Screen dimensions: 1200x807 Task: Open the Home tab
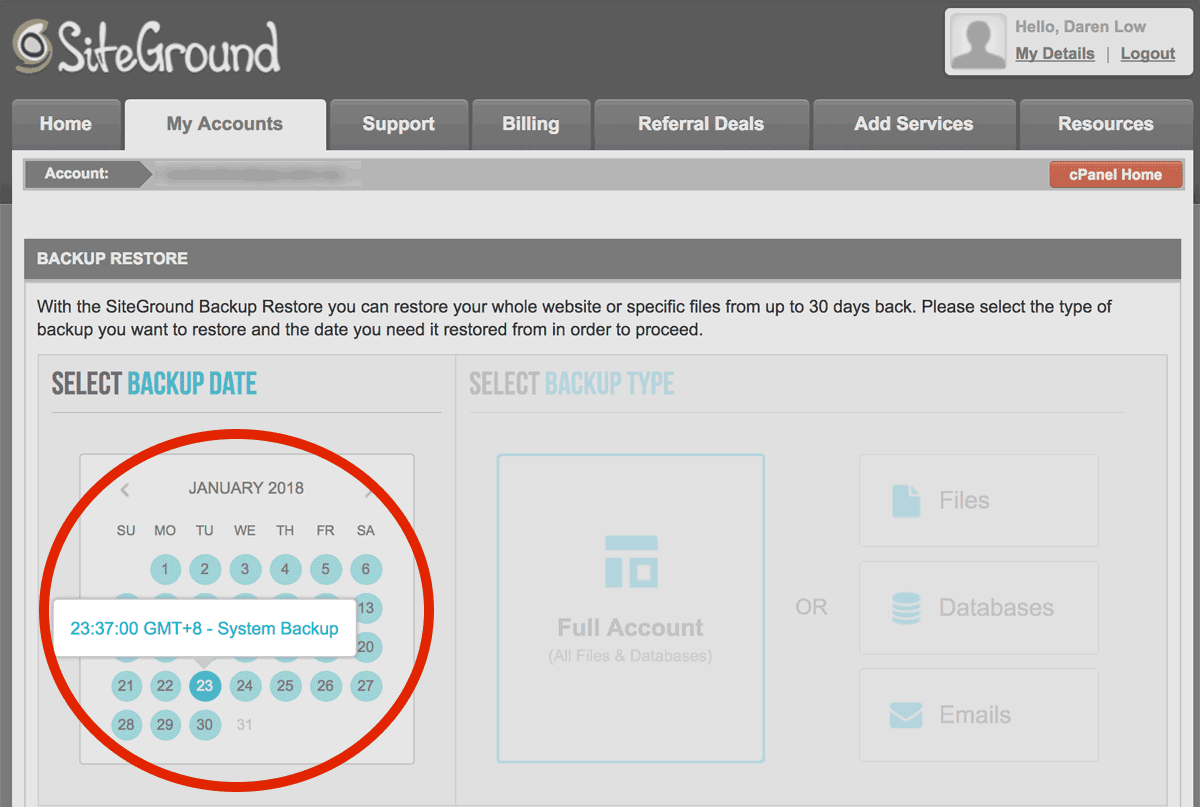(x=66, y=125)
